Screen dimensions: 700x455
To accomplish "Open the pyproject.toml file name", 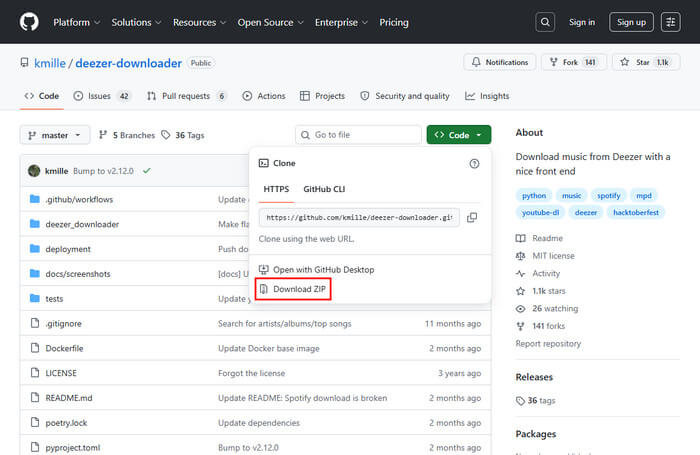I will [x=73, y=447].
